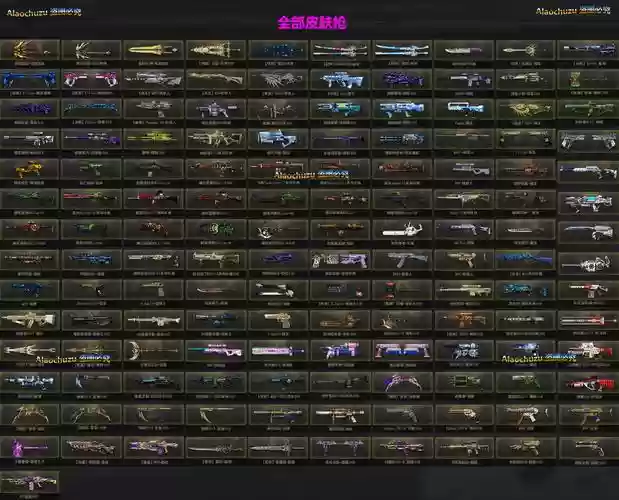
Task: Choose the rifle with red circular emblem
Action: (29, 229)
